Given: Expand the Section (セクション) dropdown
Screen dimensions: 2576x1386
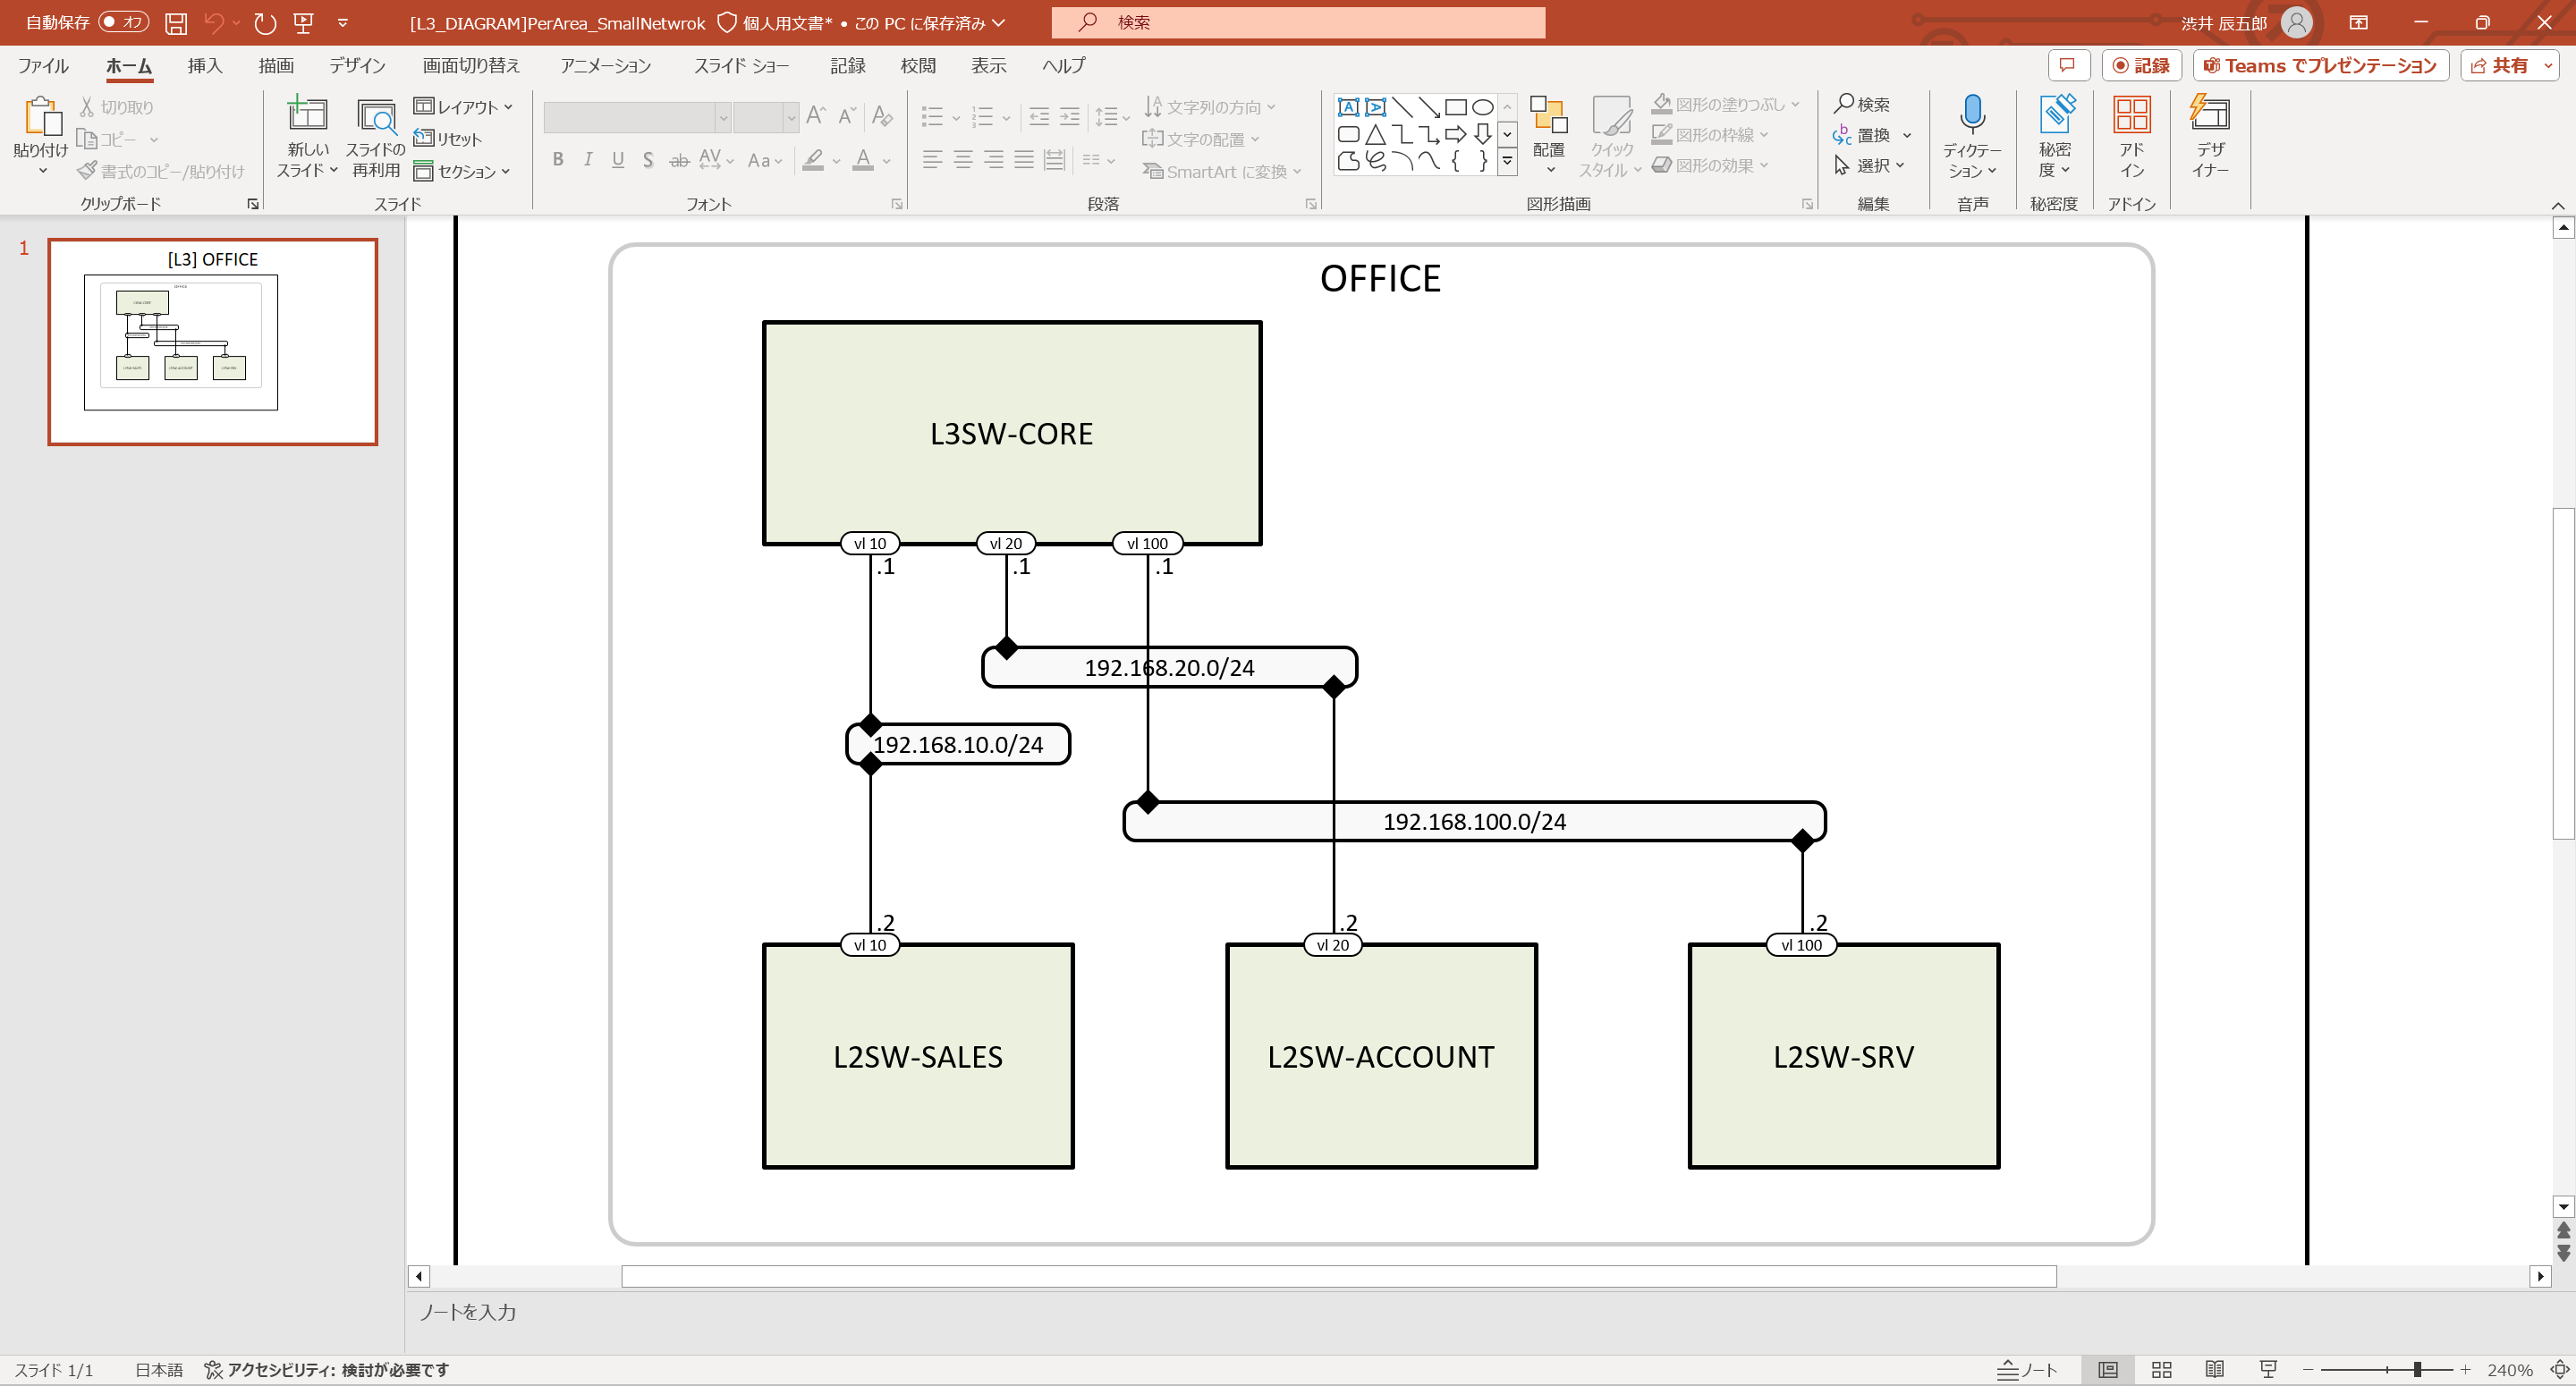Looking at the screenshot, I should pyautogui.click(x=463, y=171).
